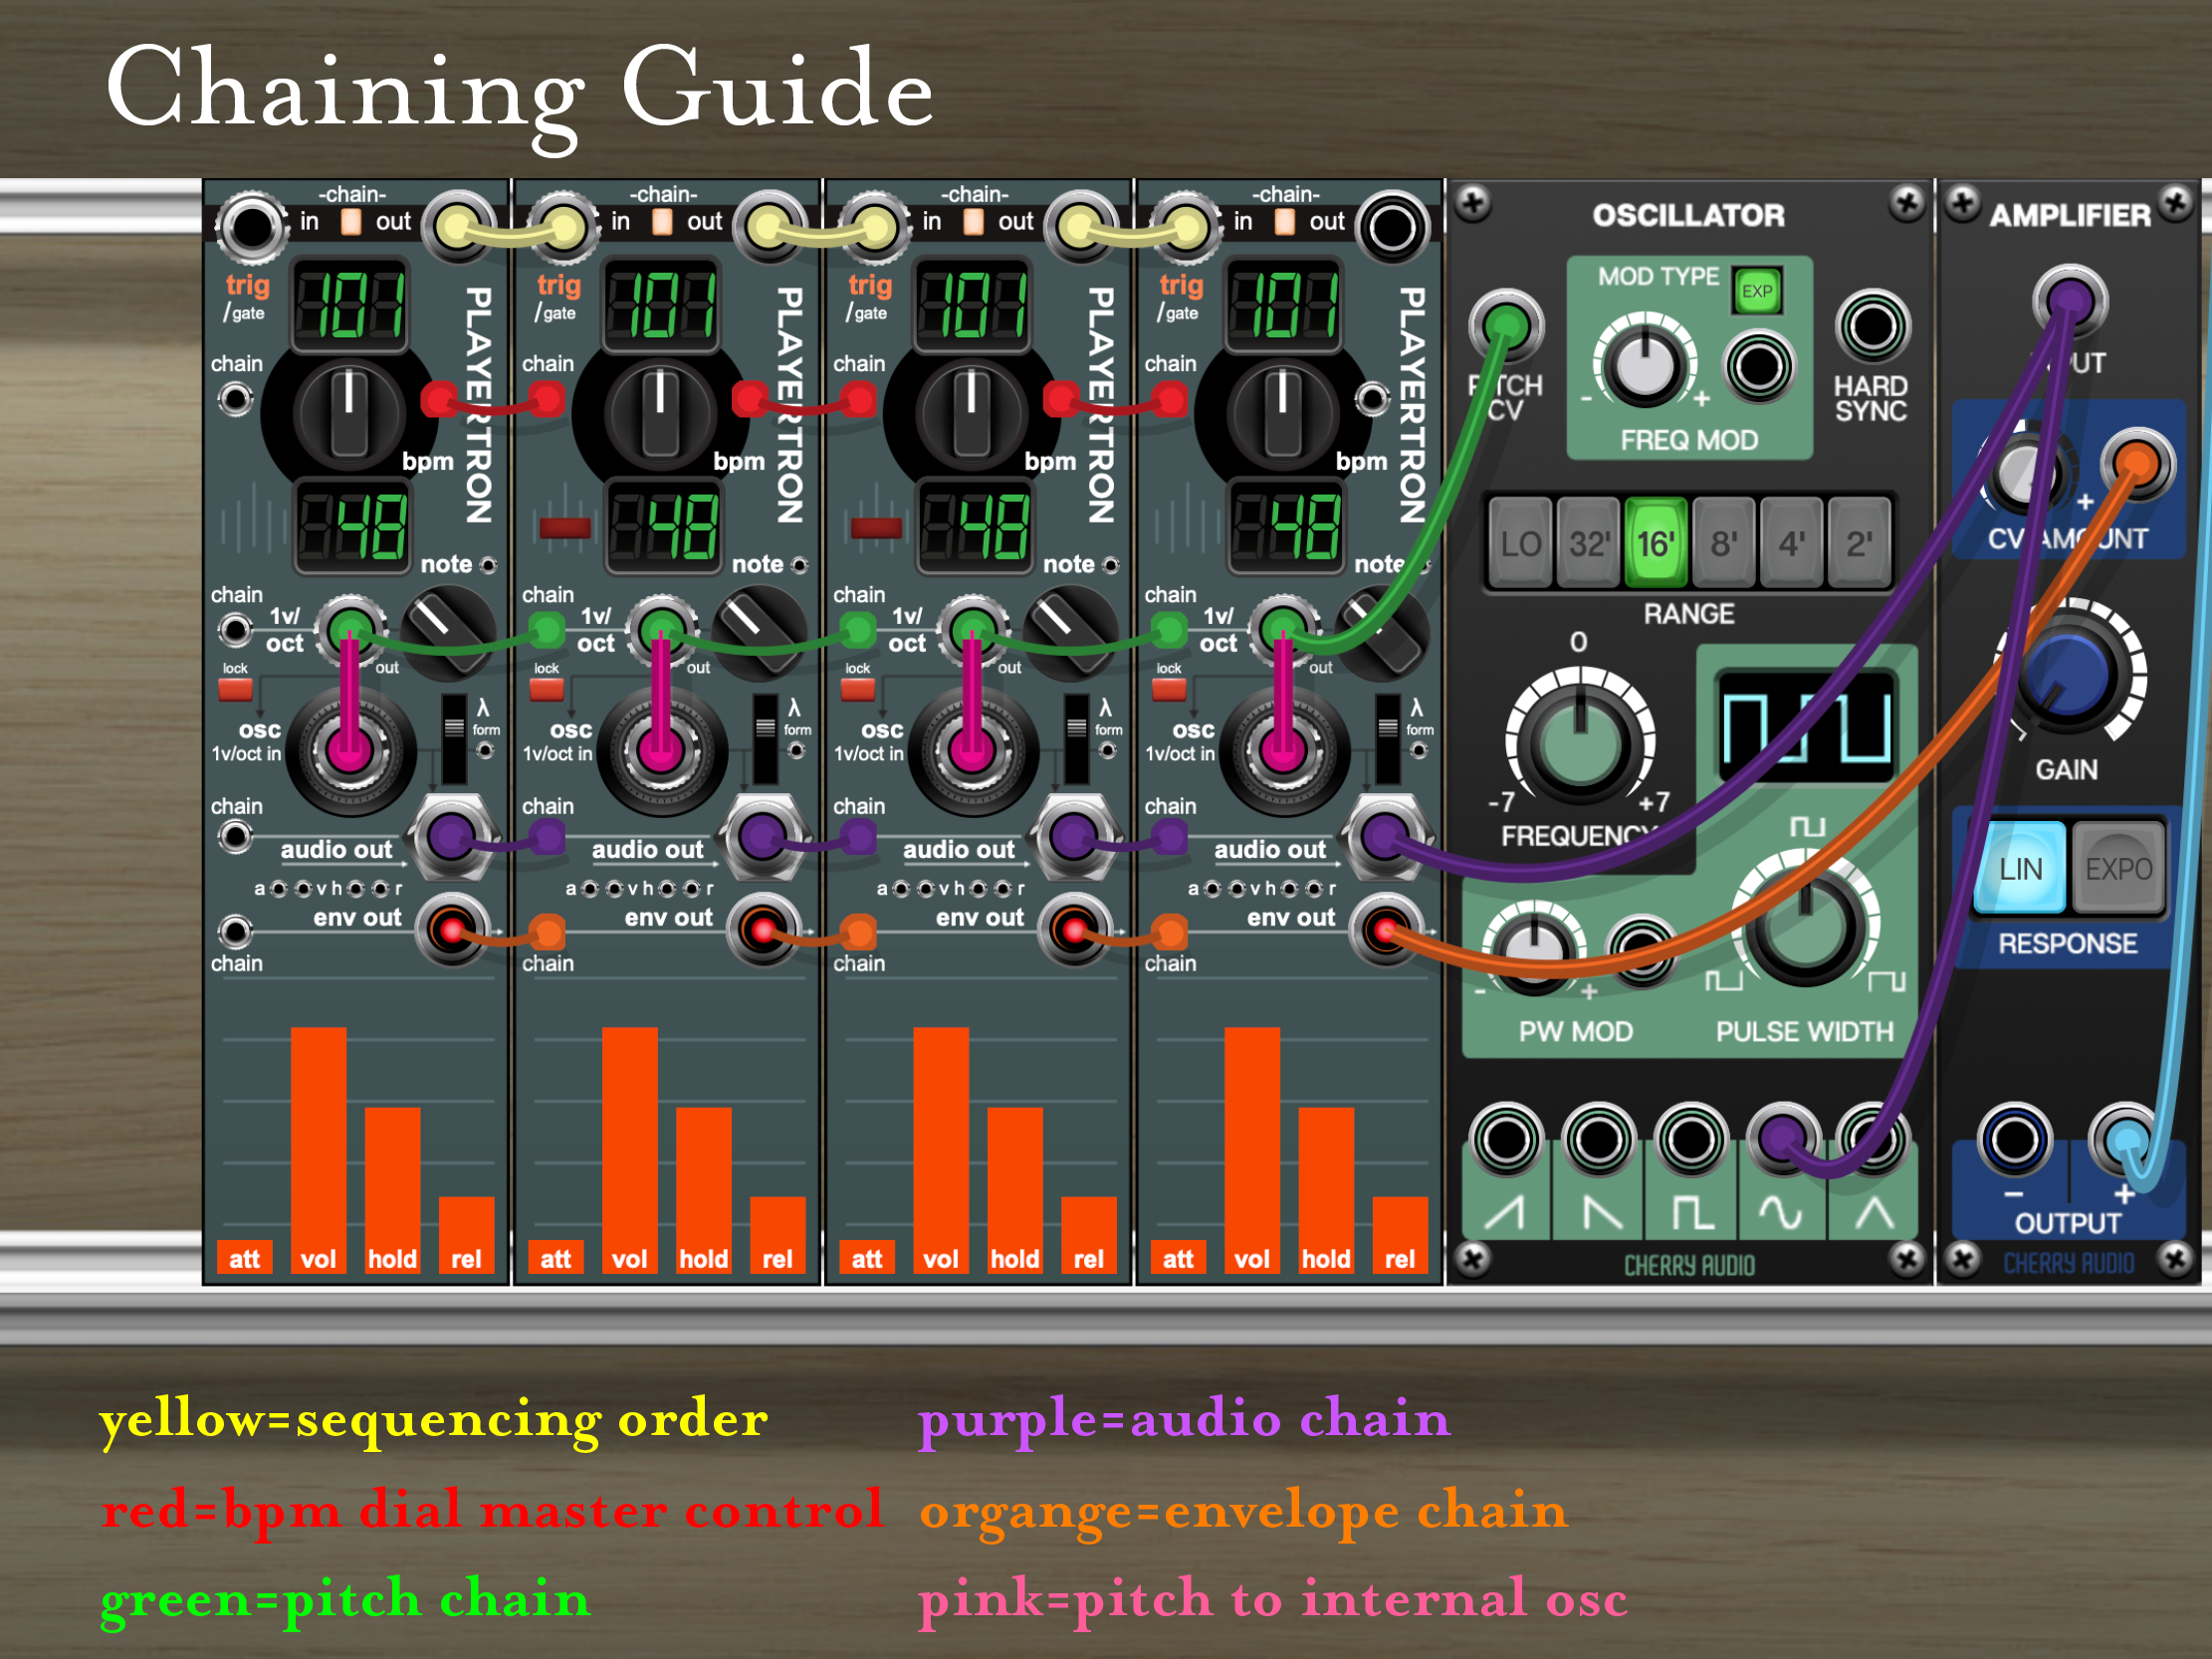
Task: Select 16' range on Oscillator
Action: click(1656, 543)
